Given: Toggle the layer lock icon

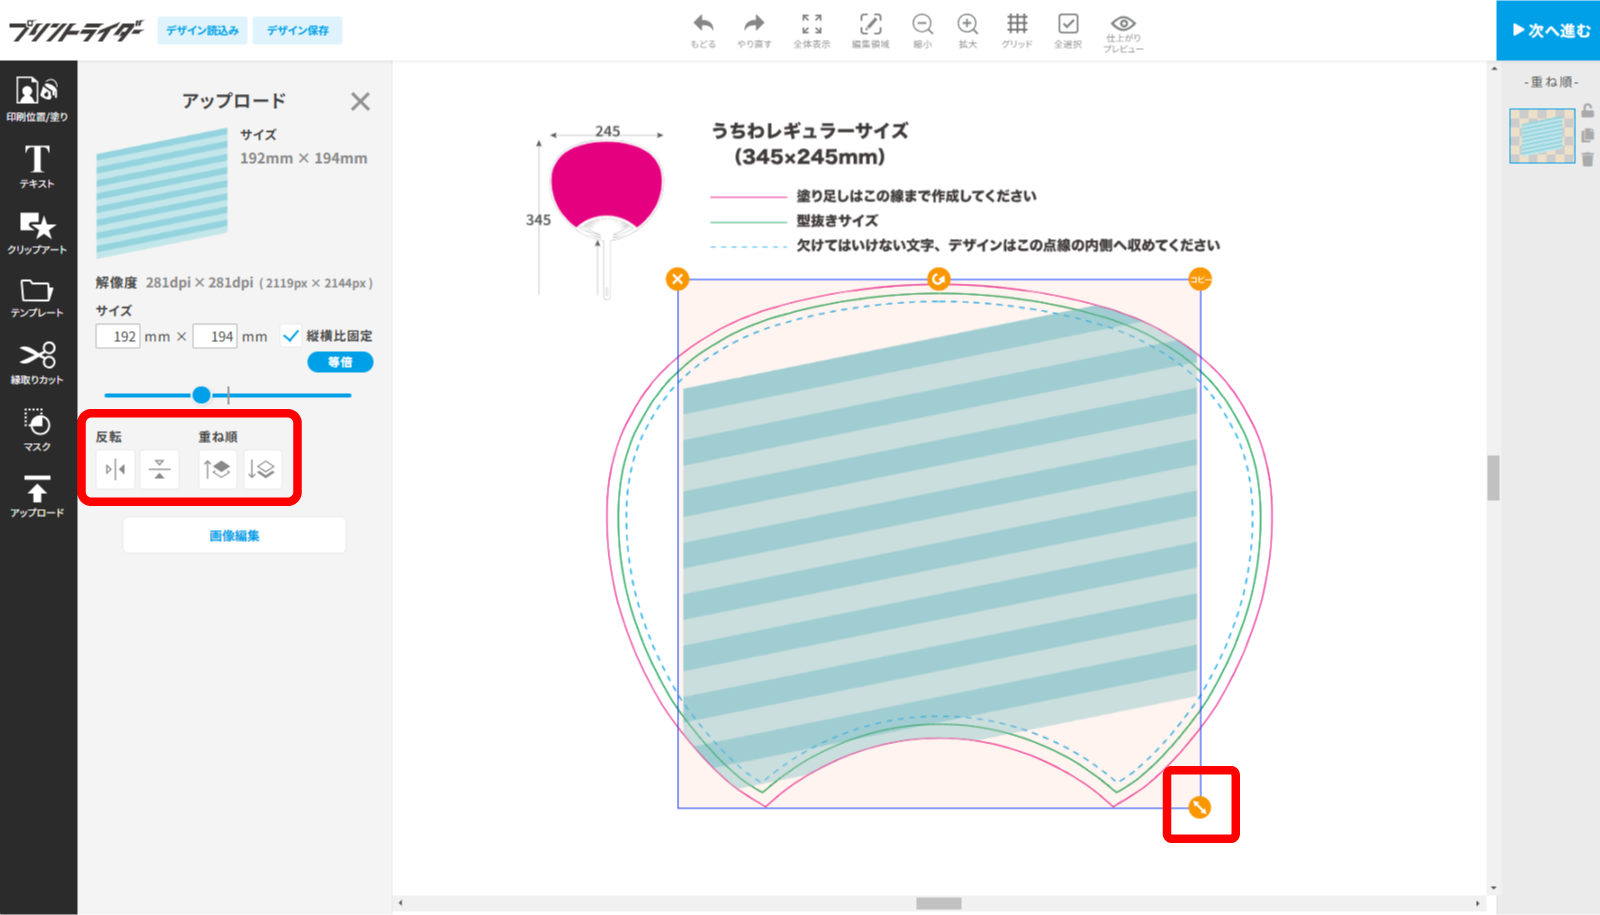Looking at the screenshot, I should 1587,111.
